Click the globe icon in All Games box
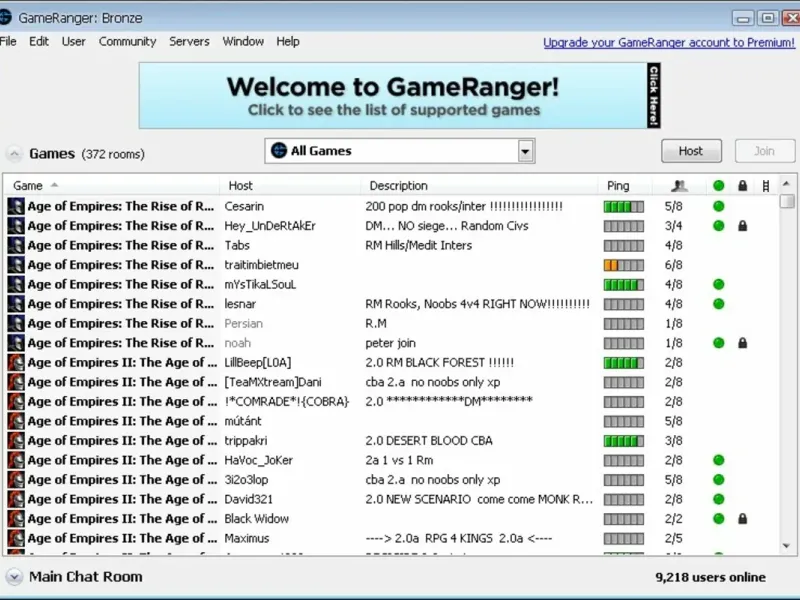800x600 pixels. click(x=279, y=151)
